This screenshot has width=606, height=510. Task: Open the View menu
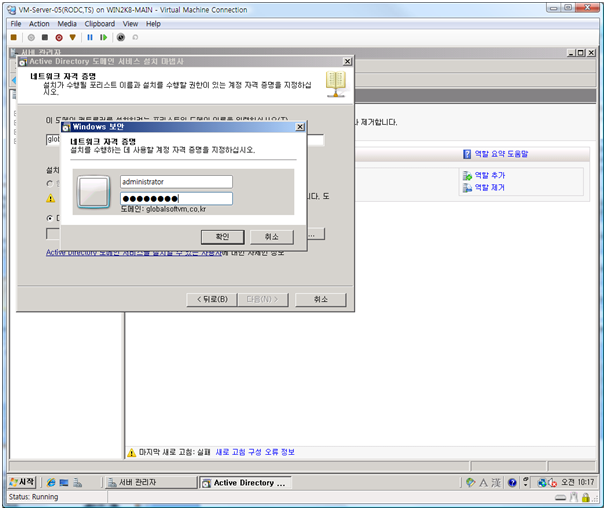(130, 24)
